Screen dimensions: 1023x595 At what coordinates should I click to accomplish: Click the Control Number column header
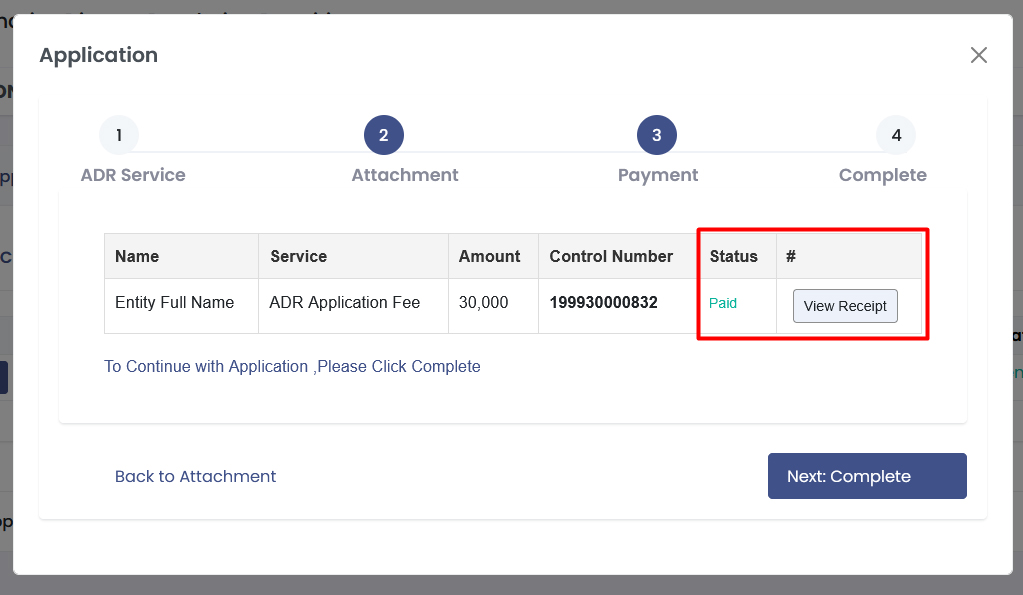click(x=611, y=256)
